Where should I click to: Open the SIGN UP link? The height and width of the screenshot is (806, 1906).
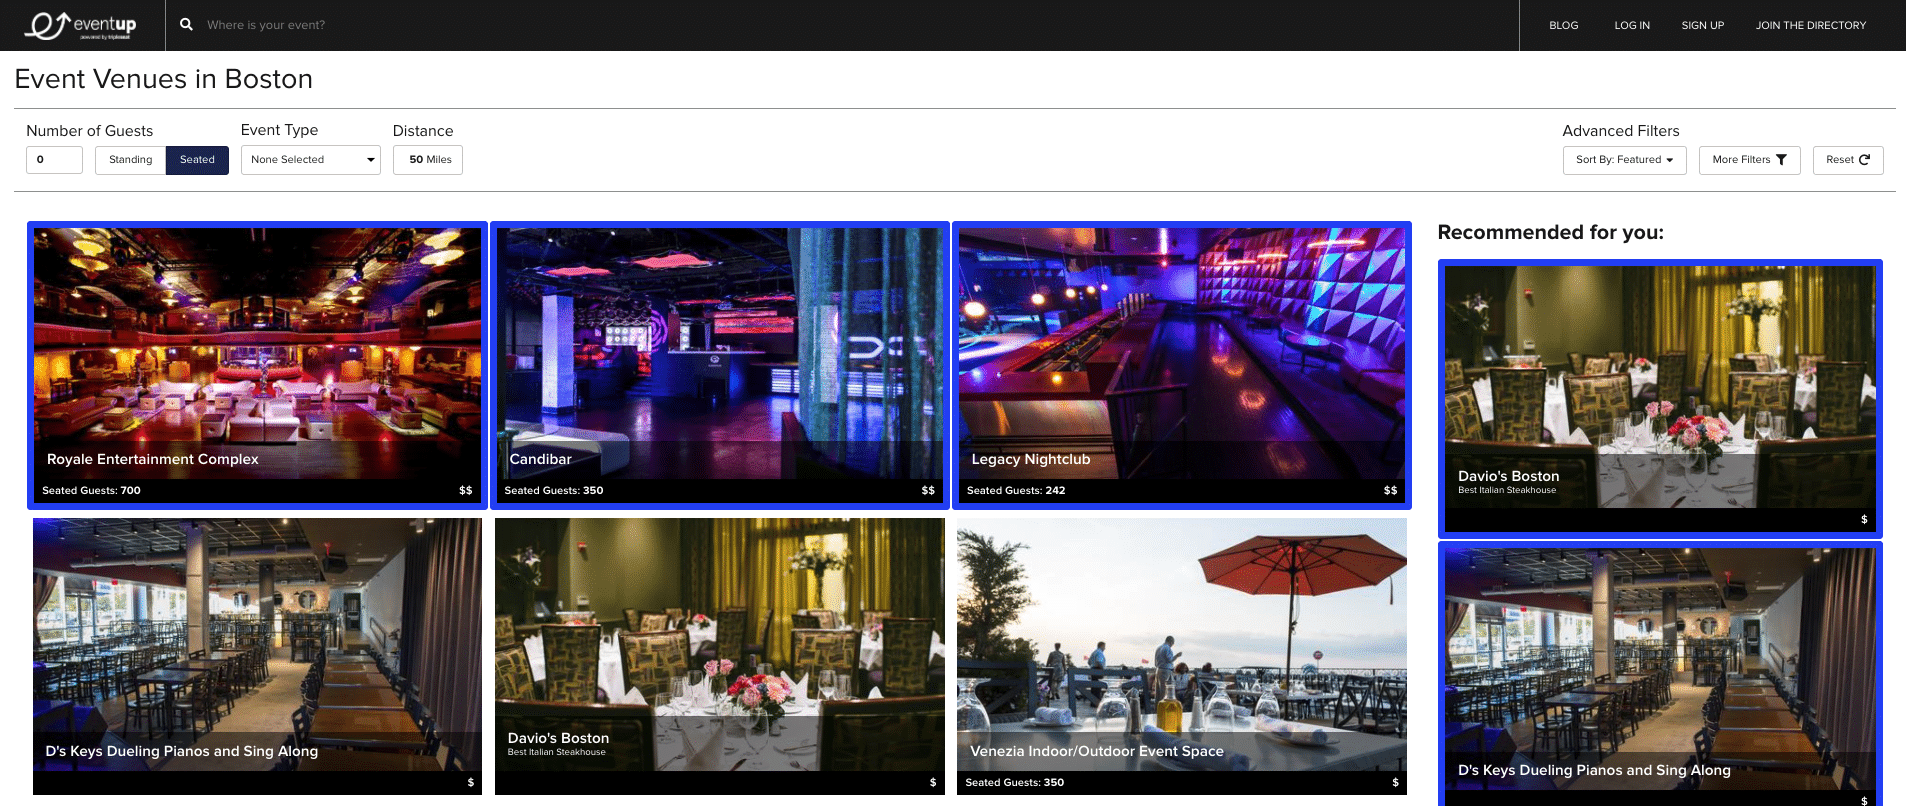1702,25
